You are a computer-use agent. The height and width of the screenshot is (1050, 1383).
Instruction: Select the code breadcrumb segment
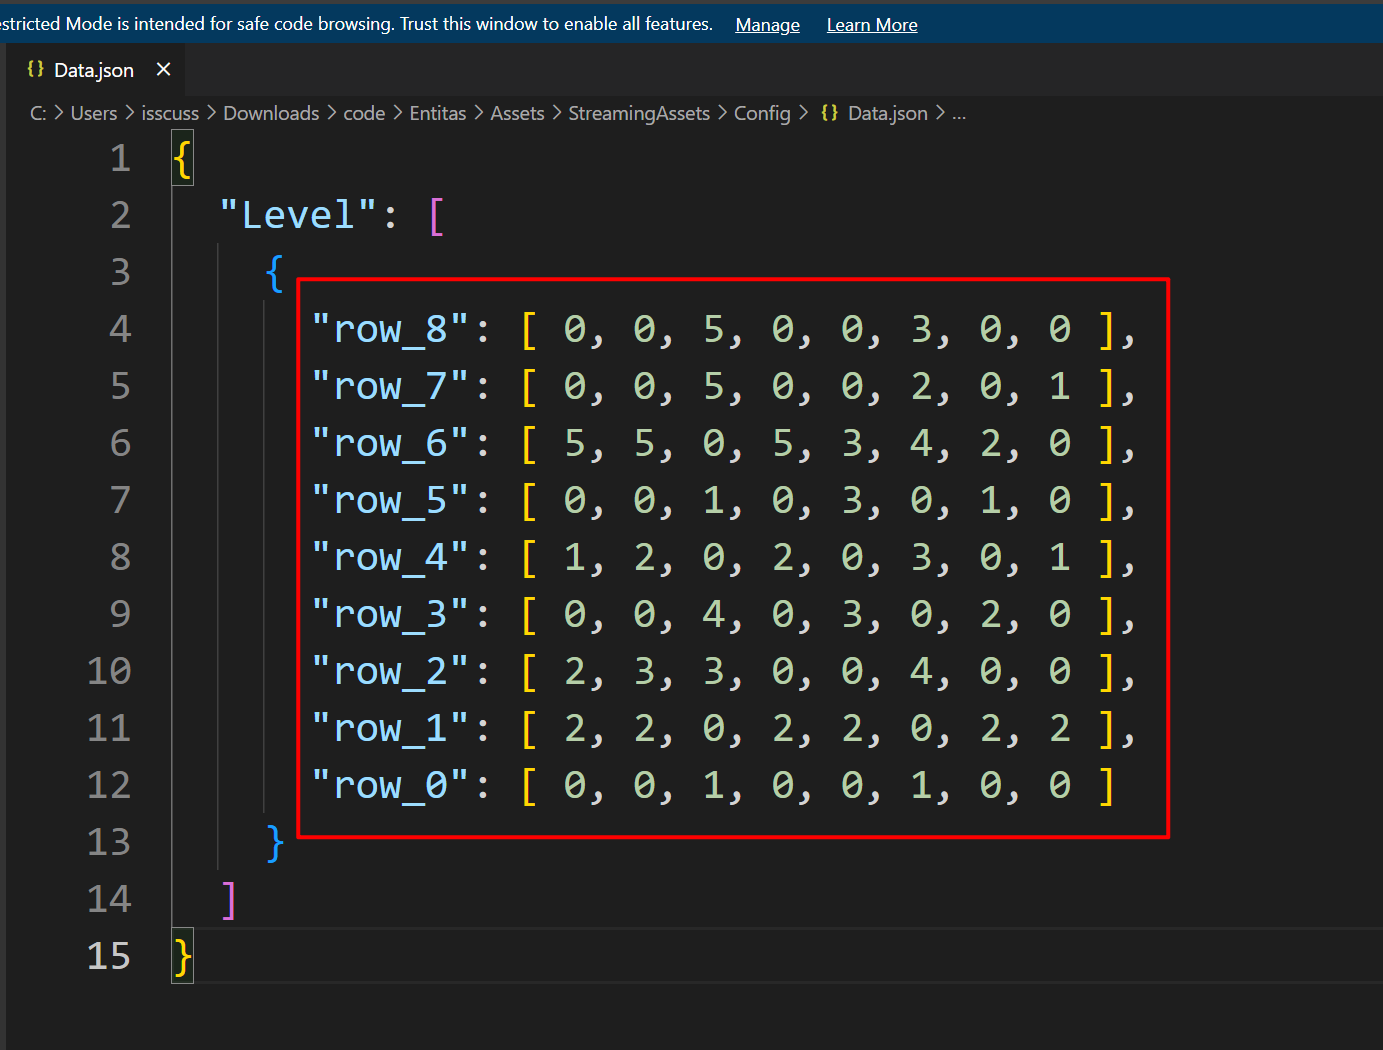click(364, 113)
